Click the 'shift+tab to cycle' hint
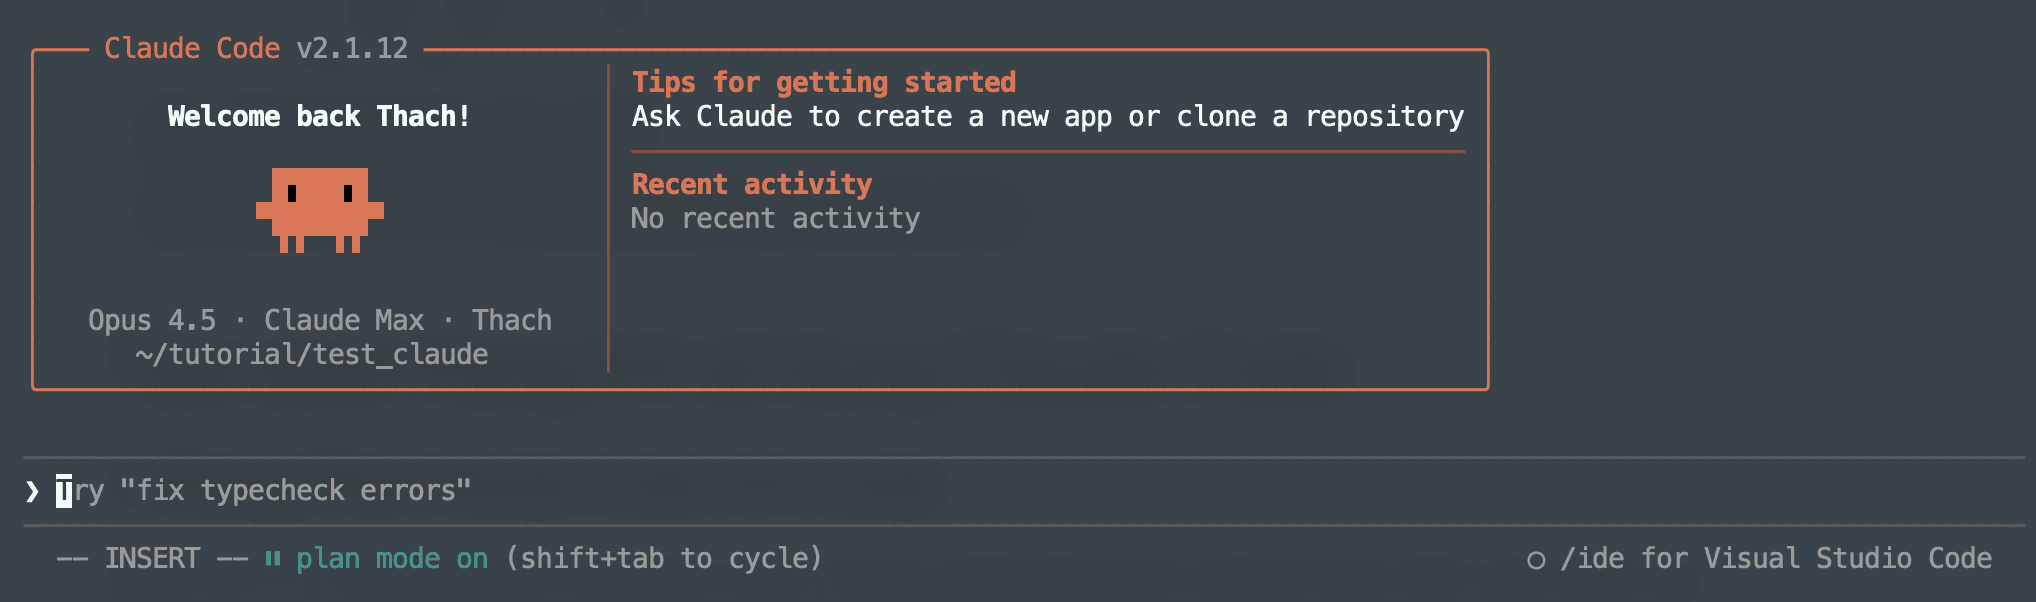The height and width of the screenshot is (602, 2036). coord(664,558)
